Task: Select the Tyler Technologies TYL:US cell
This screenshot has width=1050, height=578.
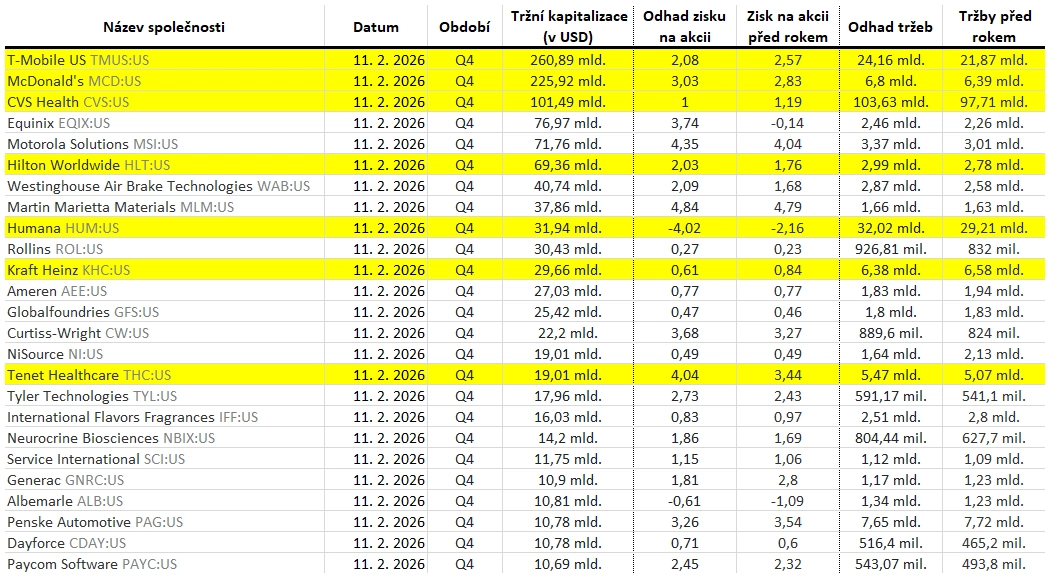Action: click(x=92, y=396)
